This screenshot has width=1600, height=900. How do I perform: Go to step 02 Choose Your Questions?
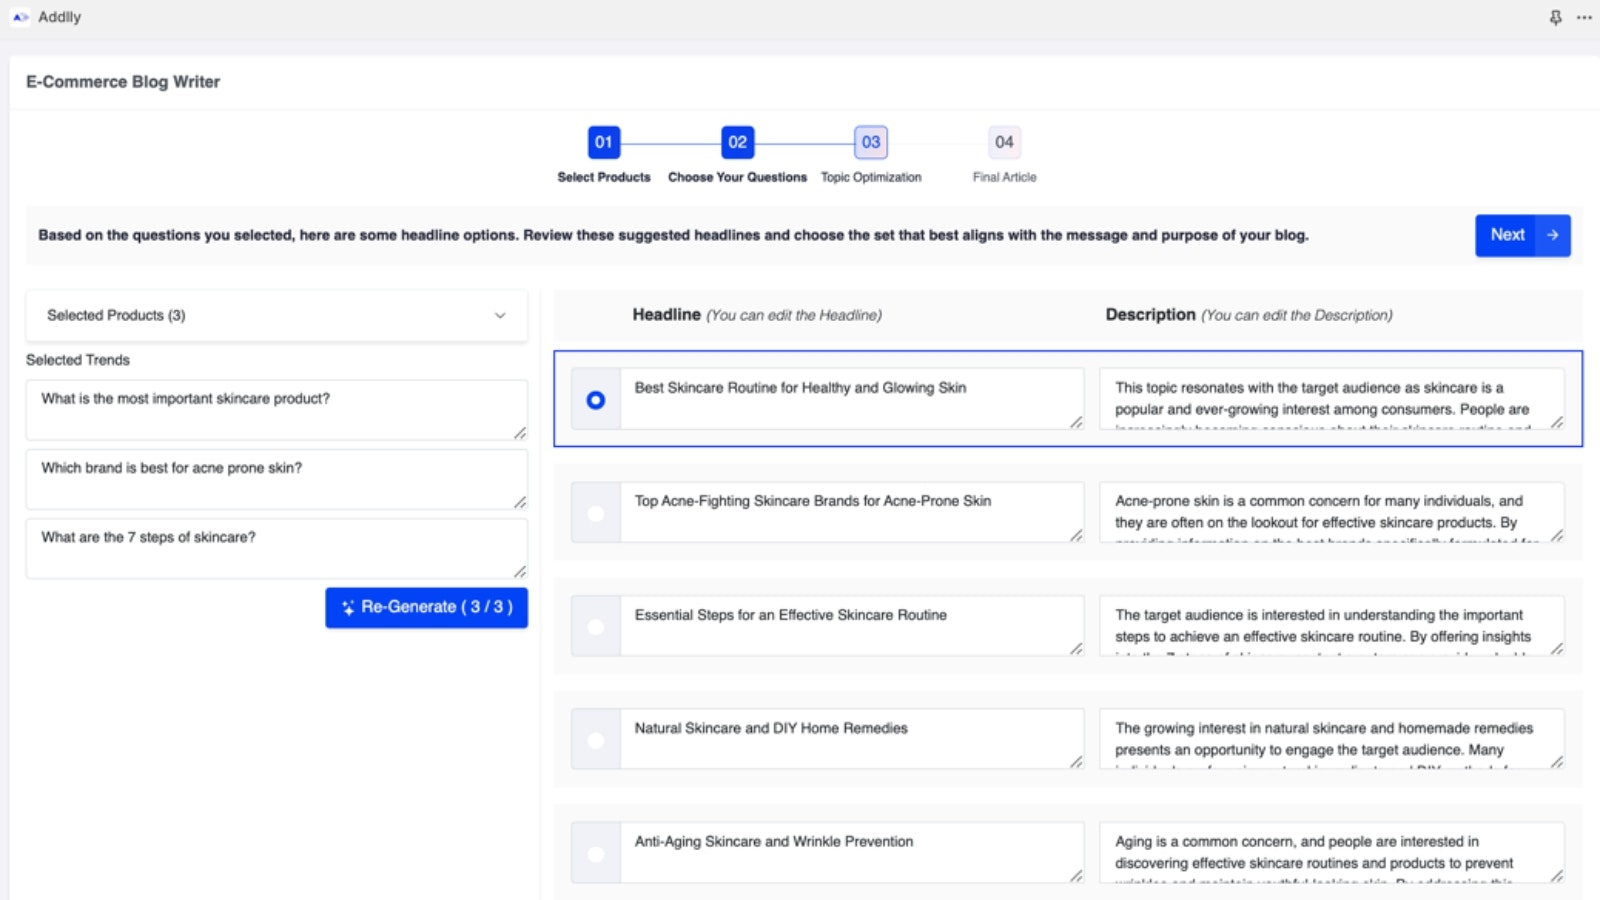tap(737, 142)
